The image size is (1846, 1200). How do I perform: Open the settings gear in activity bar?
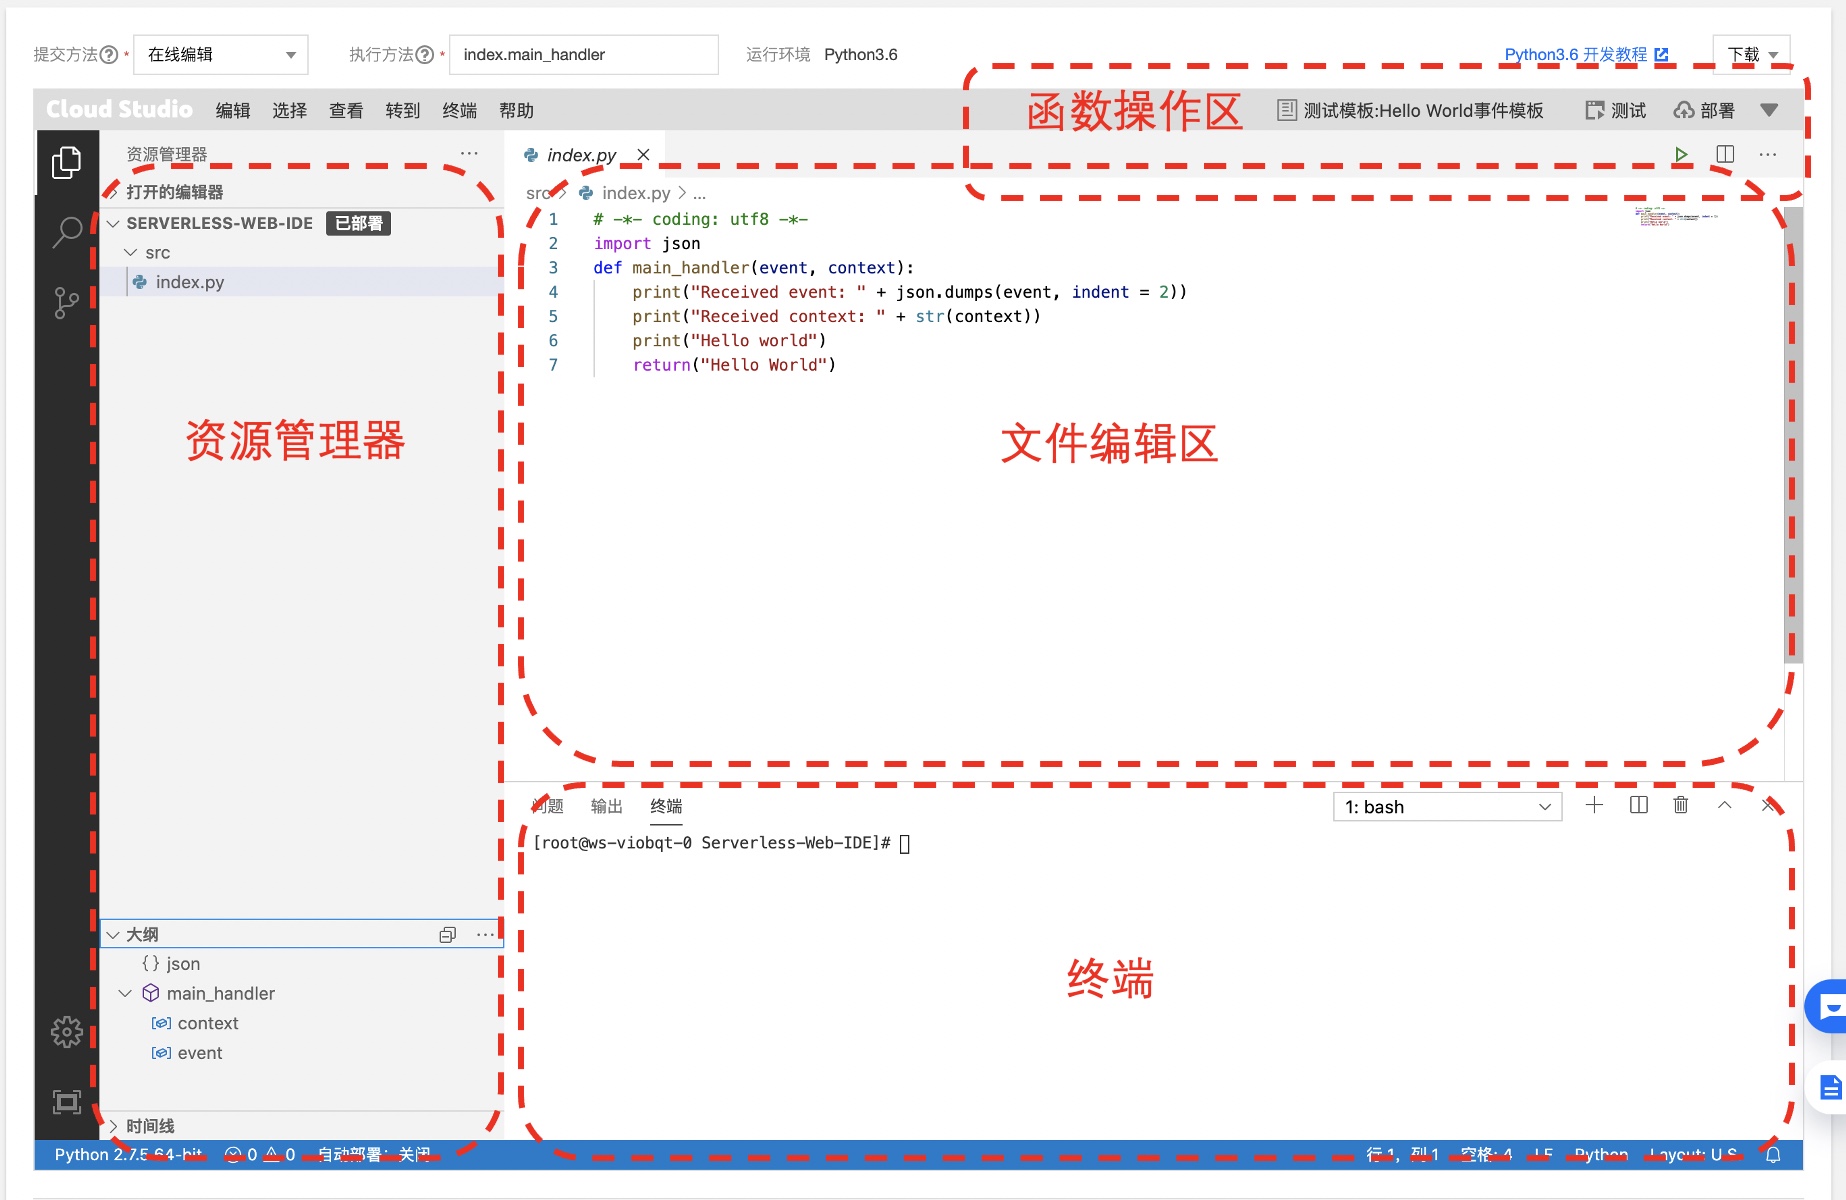[66, 1031]
